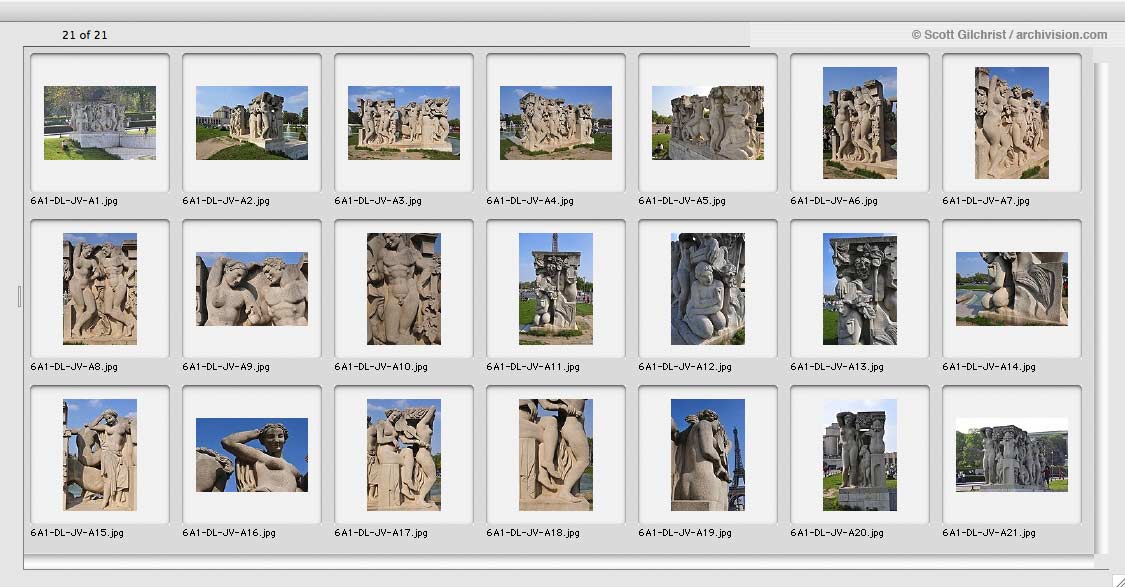Screen dimensions: 1125x587
Task: Open the 6A1-DL-JV-A16.jpg thumbnail
Action: [252, 455]
